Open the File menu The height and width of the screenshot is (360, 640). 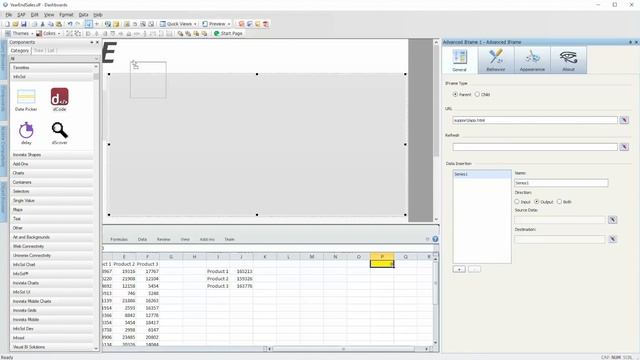(9, 15)
